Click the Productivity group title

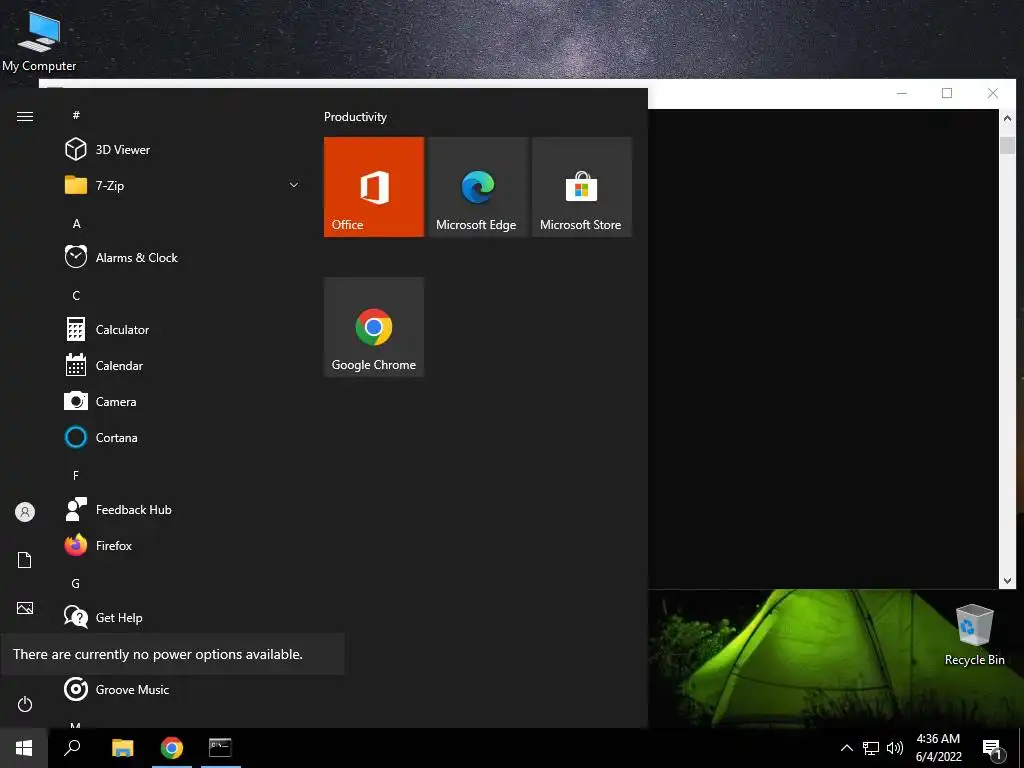(x=355, y=117)
